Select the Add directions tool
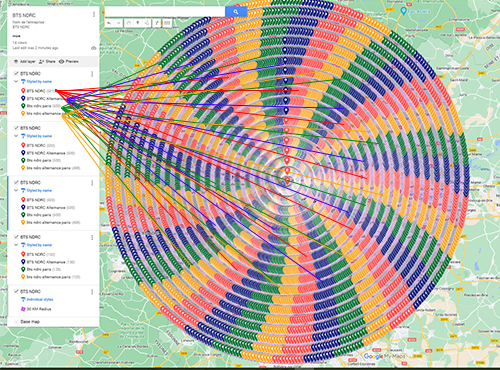This screenshot has width=500, height=370. point(157,23)
